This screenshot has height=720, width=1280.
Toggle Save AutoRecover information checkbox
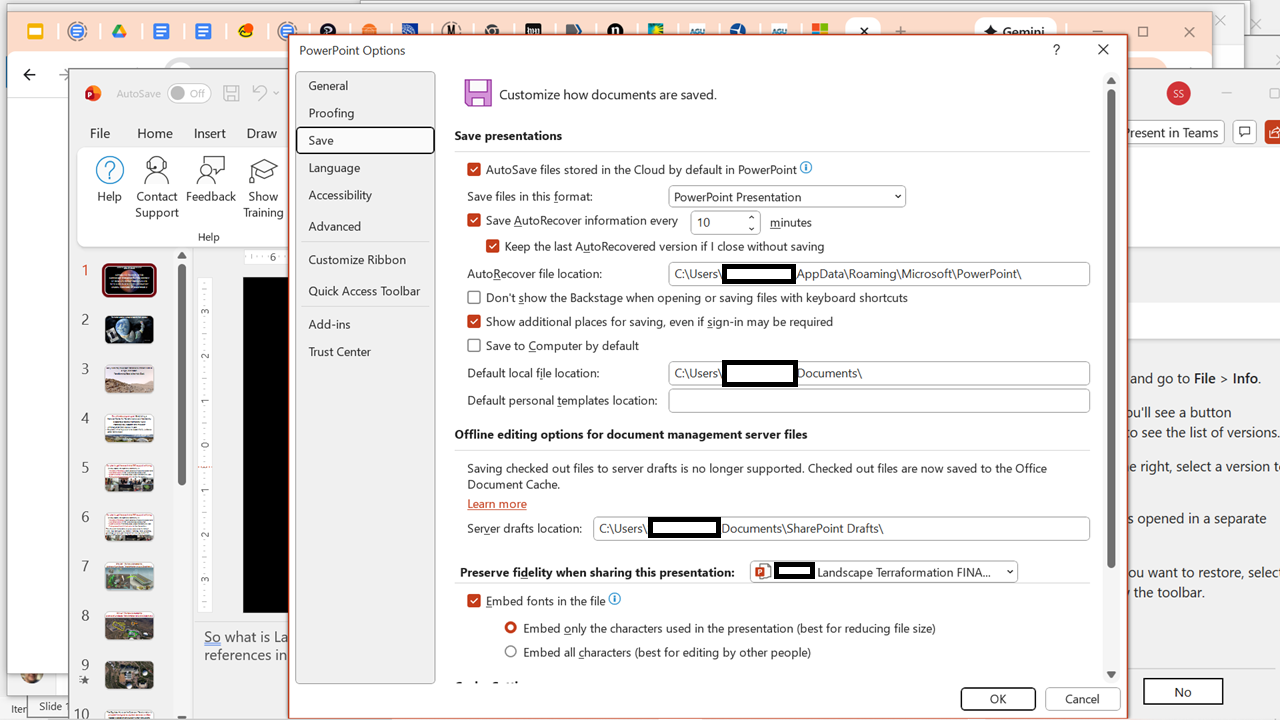[x=474, y=221]
